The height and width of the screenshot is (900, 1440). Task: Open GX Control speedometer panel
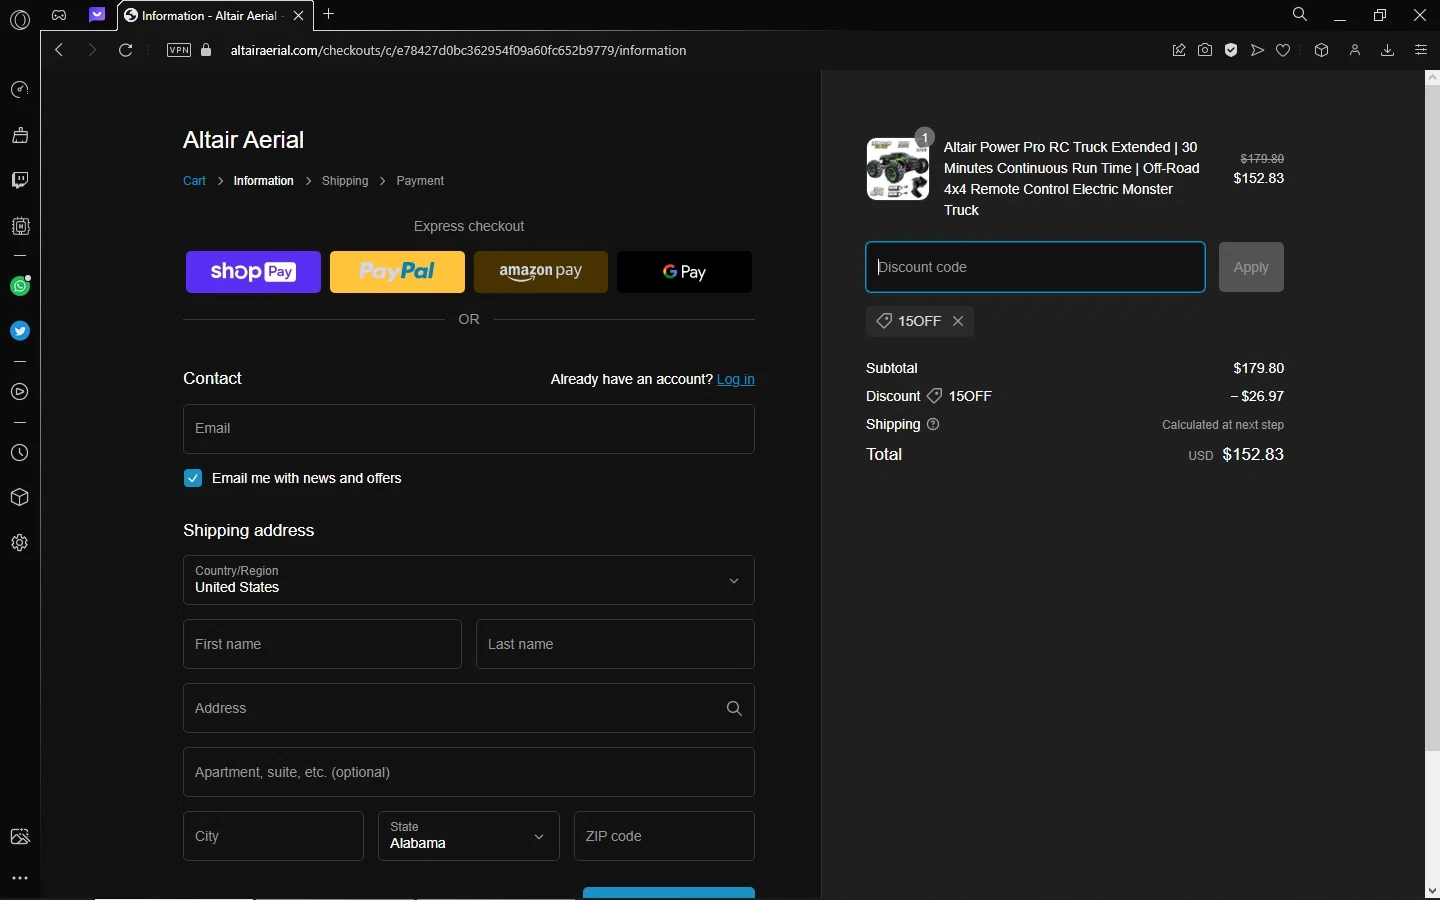pos(20,90)
